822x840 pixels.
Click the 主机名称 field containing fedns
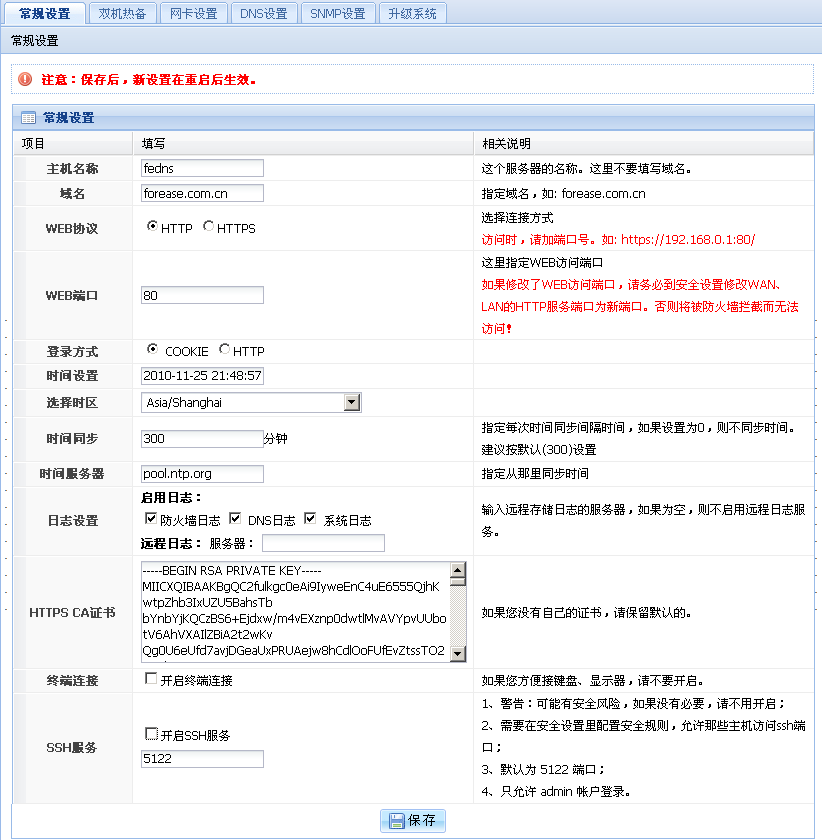pyautogui.click(x=202, y=168)
